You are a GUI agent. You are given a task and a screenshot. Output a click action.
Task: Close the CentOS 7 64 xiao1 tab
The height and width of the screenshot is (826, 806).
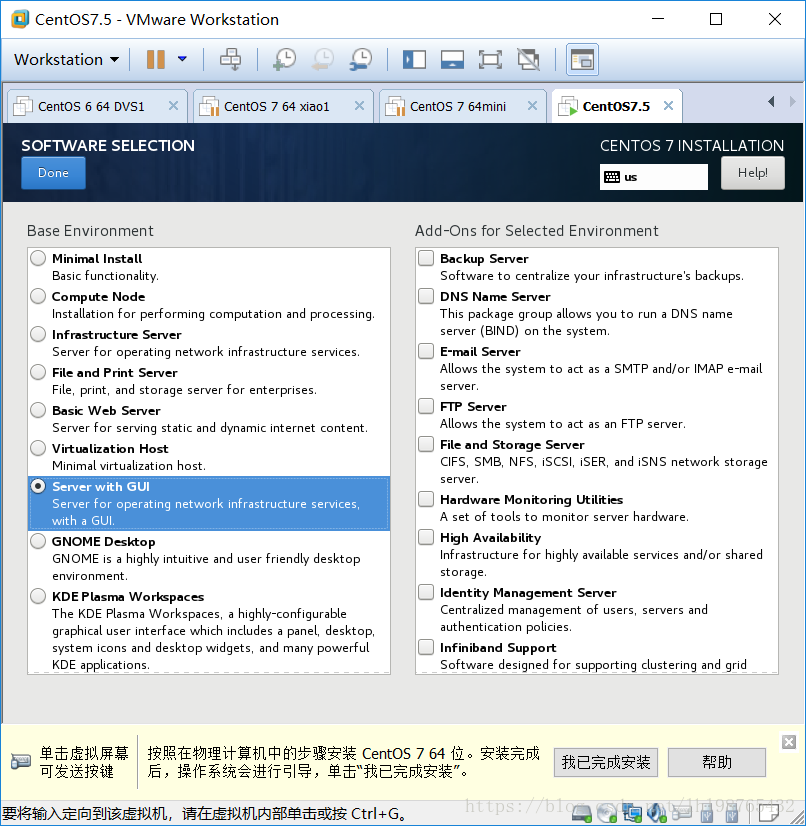[359, 106]
